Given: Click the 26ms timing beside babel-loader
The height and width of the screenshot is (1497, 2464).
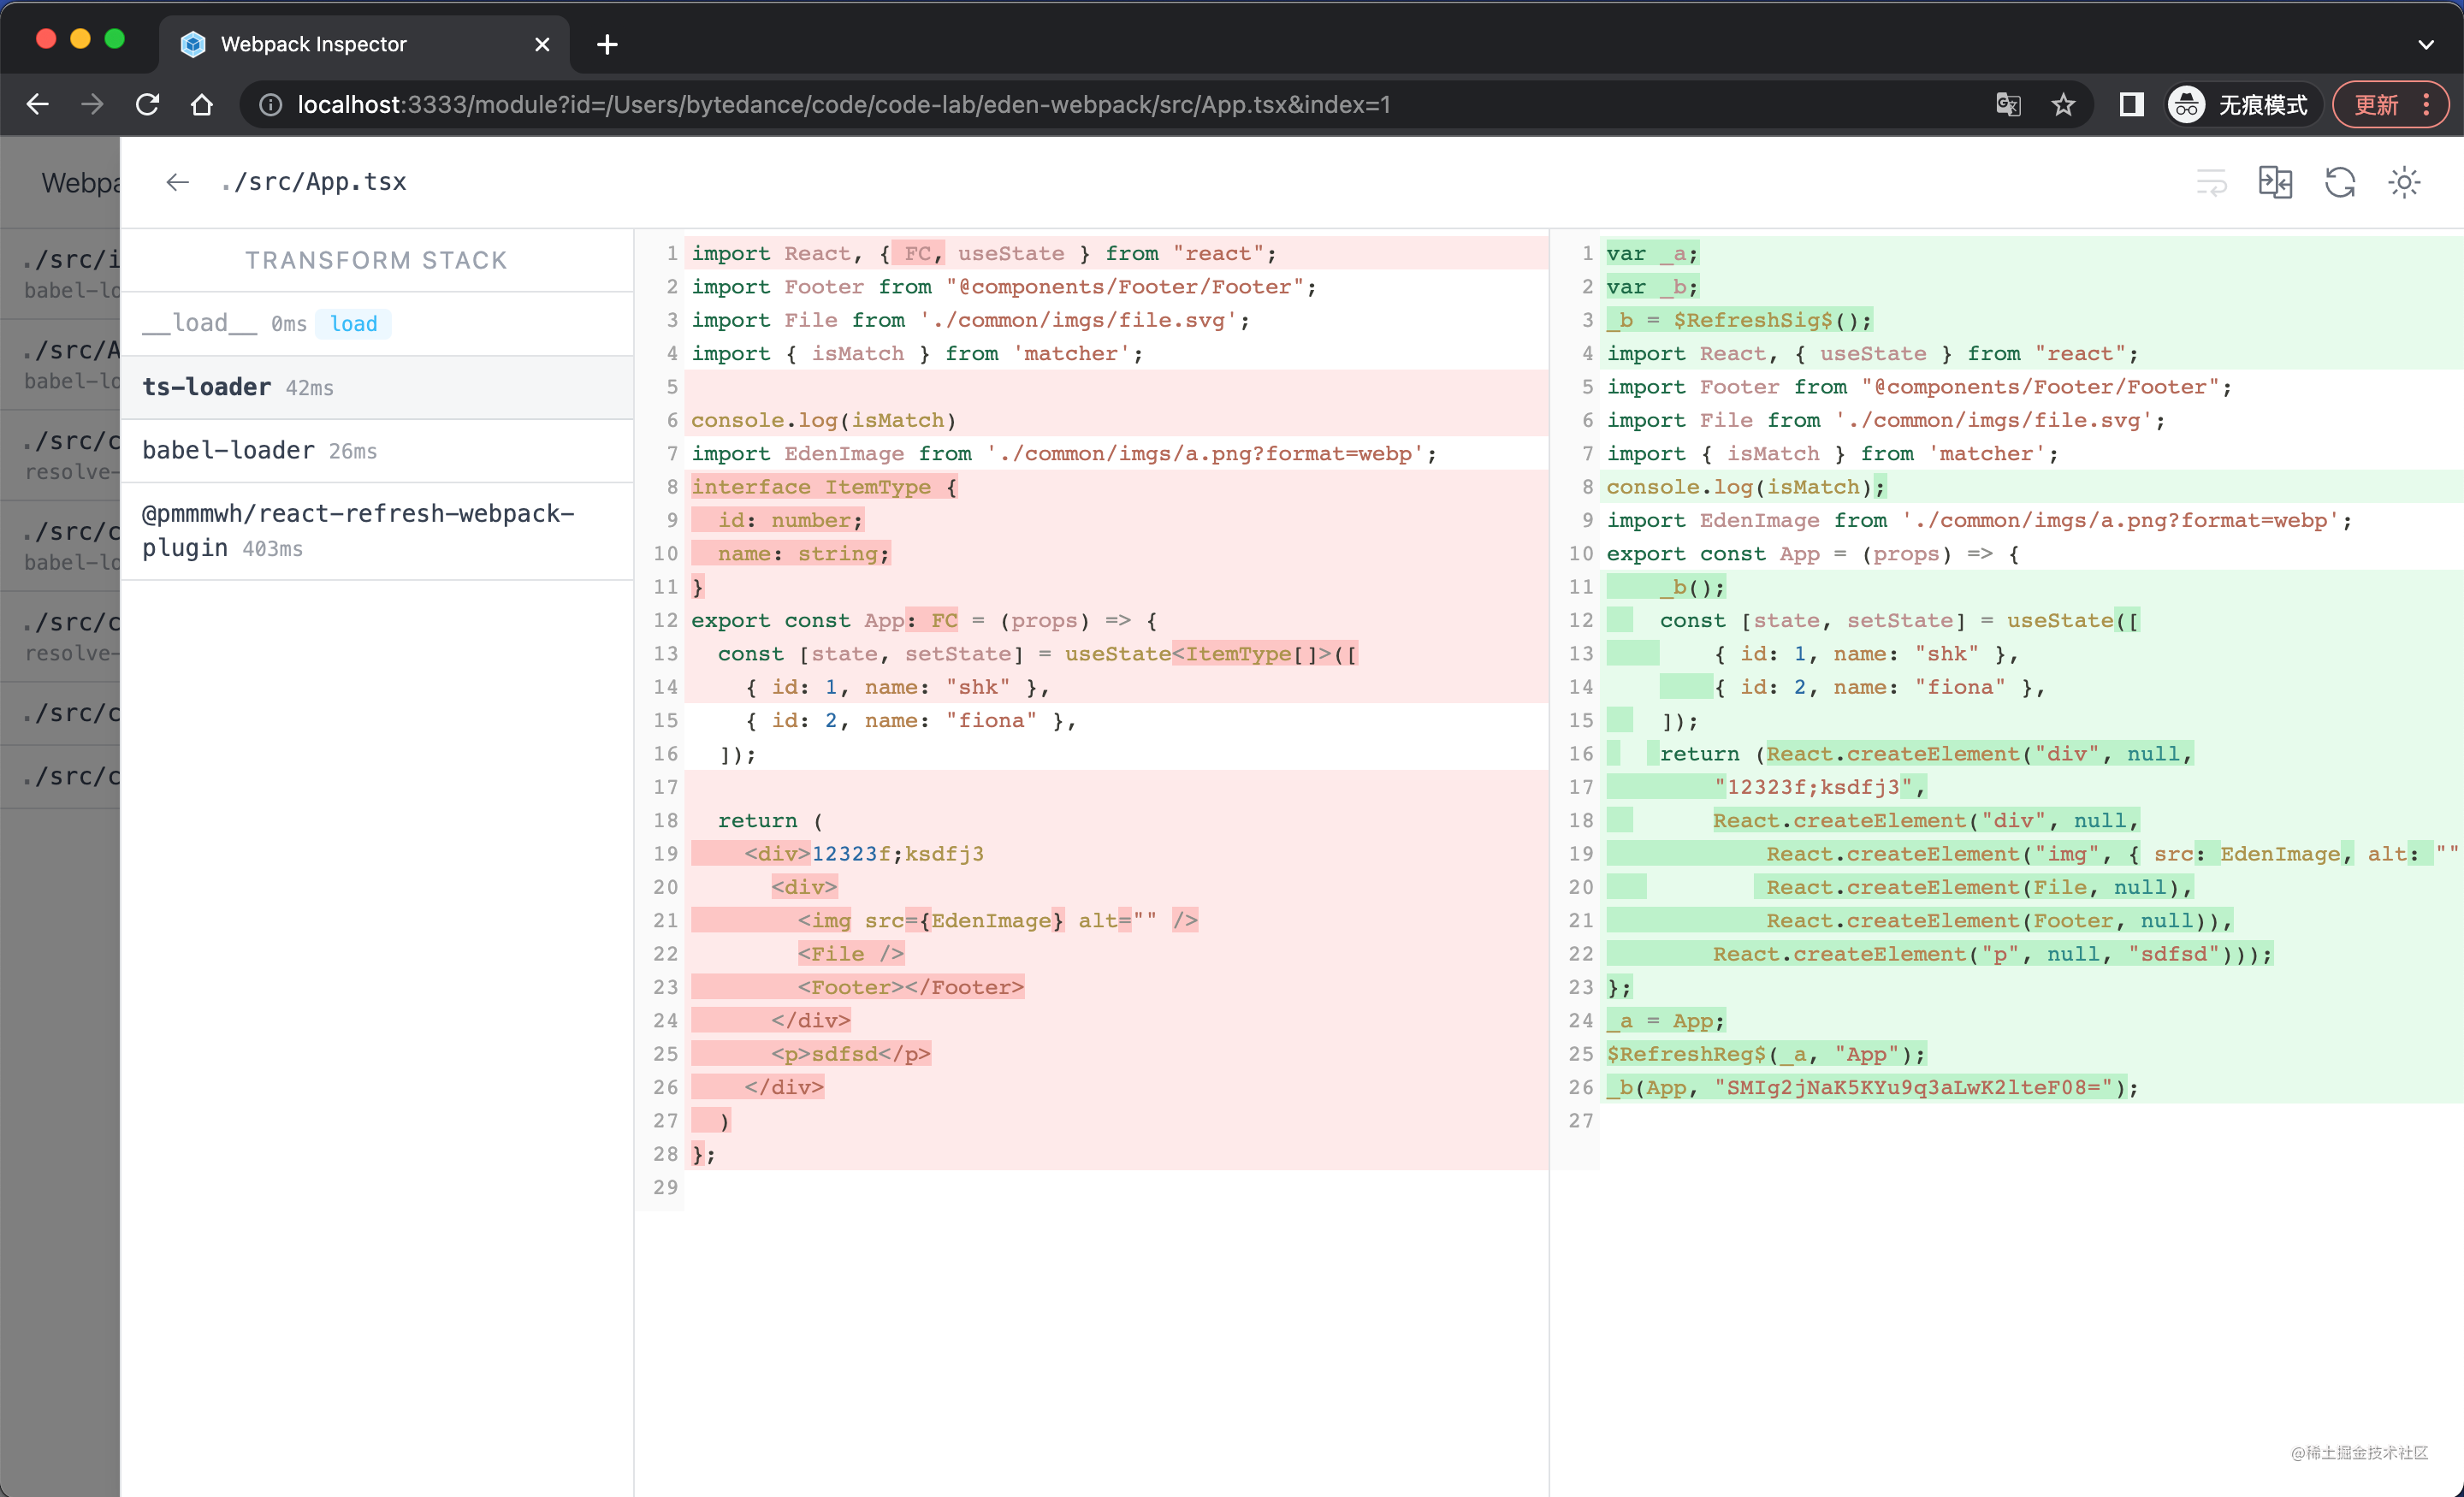Looking at the screenshot, I should (353, 451).
